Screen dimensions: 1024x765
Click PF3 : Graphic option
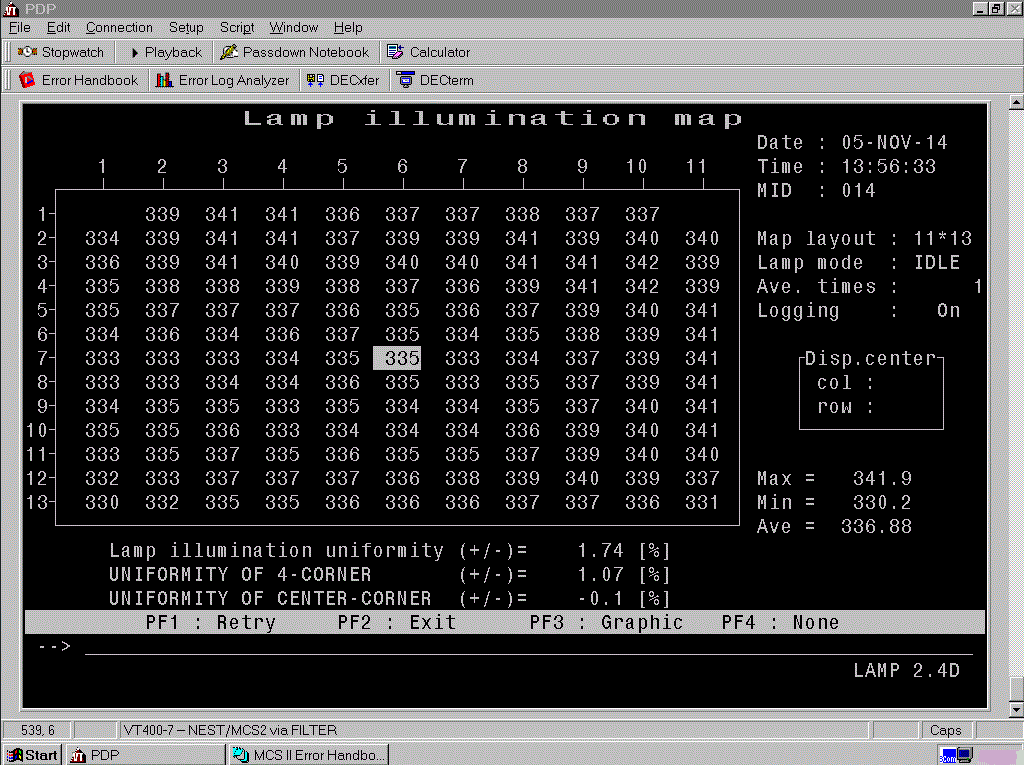pos(606,622)
